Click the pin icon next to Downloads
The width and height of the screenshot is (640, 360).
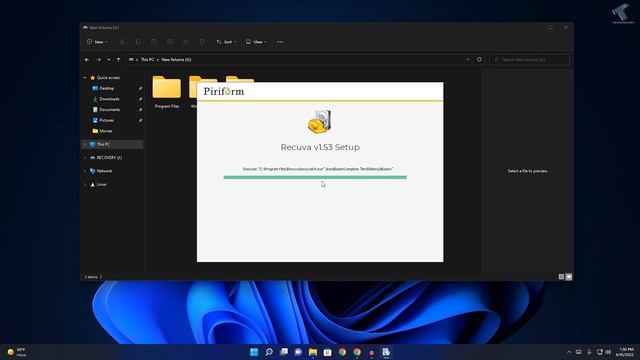point(140,99)
